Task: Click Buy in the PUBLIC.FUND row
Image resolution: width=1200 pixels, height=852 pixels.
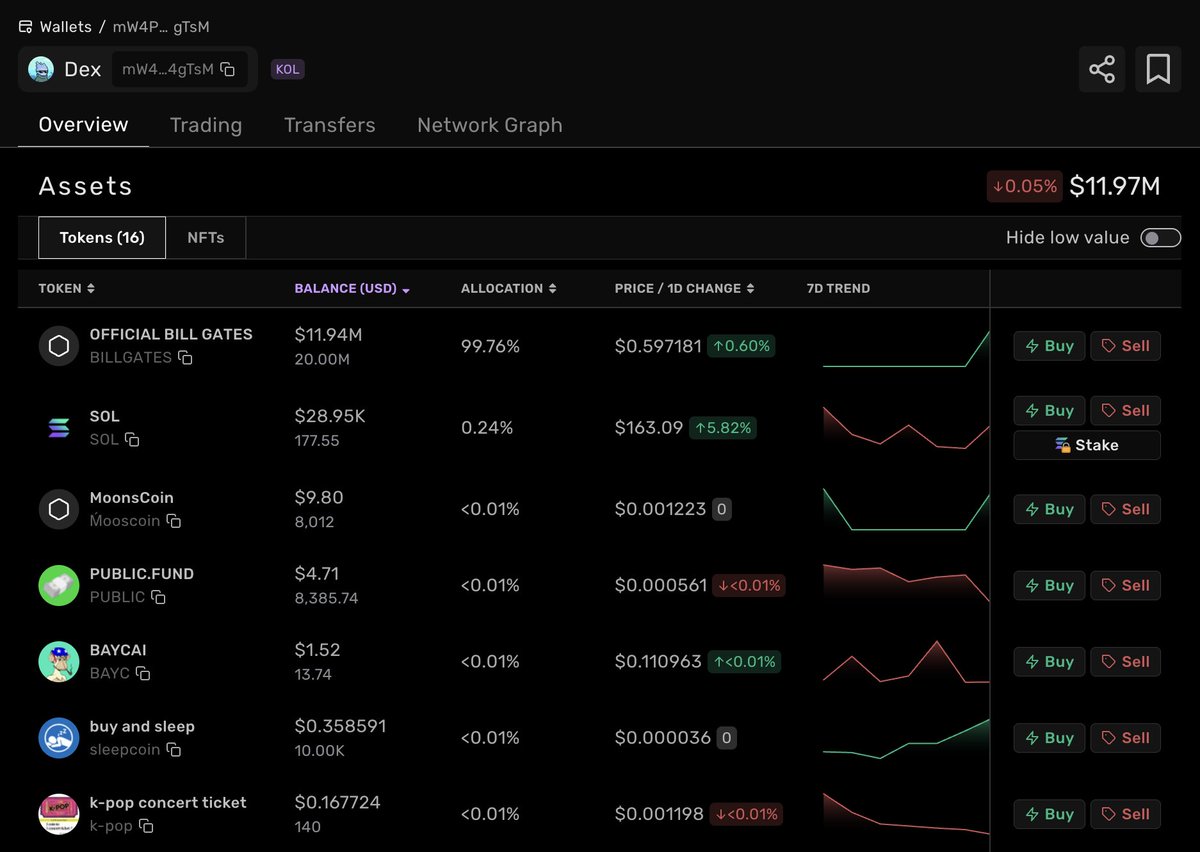Action: [1049, 585]
